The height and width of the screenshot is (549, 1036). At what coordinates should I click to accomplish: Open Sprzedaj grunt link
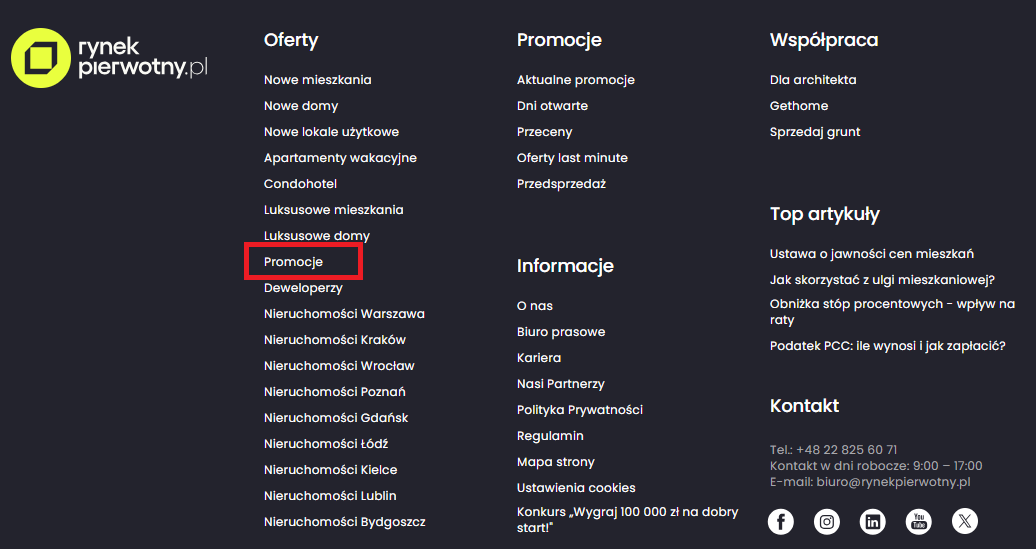(x=814, y=132)
